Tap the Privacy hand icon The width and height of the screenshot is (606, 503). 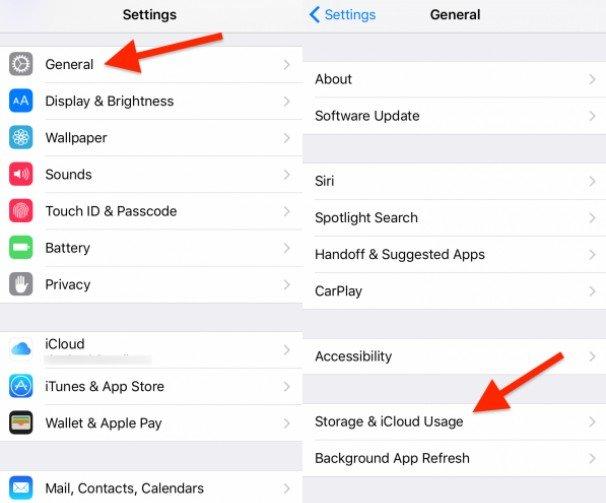pyautogui.click(x=21, y=284)
